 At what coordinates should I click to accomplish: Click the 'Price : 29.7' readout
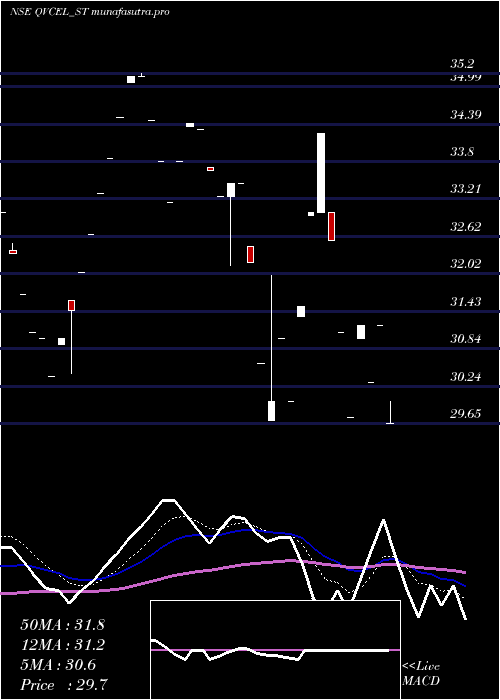[x=63, y=684]
